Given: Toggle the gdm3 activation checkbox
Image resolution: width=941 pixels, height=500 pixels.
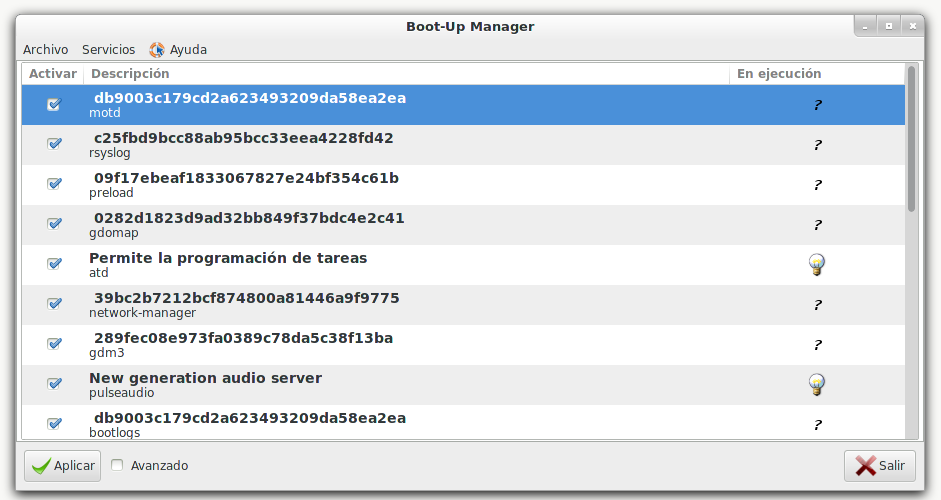Looking at the screenshot, I should (x=54, y=344).
